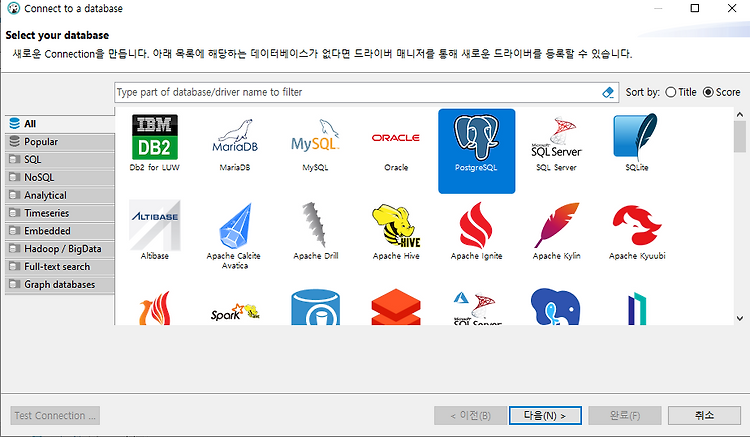This screenshot has height=437, width=750.
Task: Open the Popular category
Action: pos(60,142)
